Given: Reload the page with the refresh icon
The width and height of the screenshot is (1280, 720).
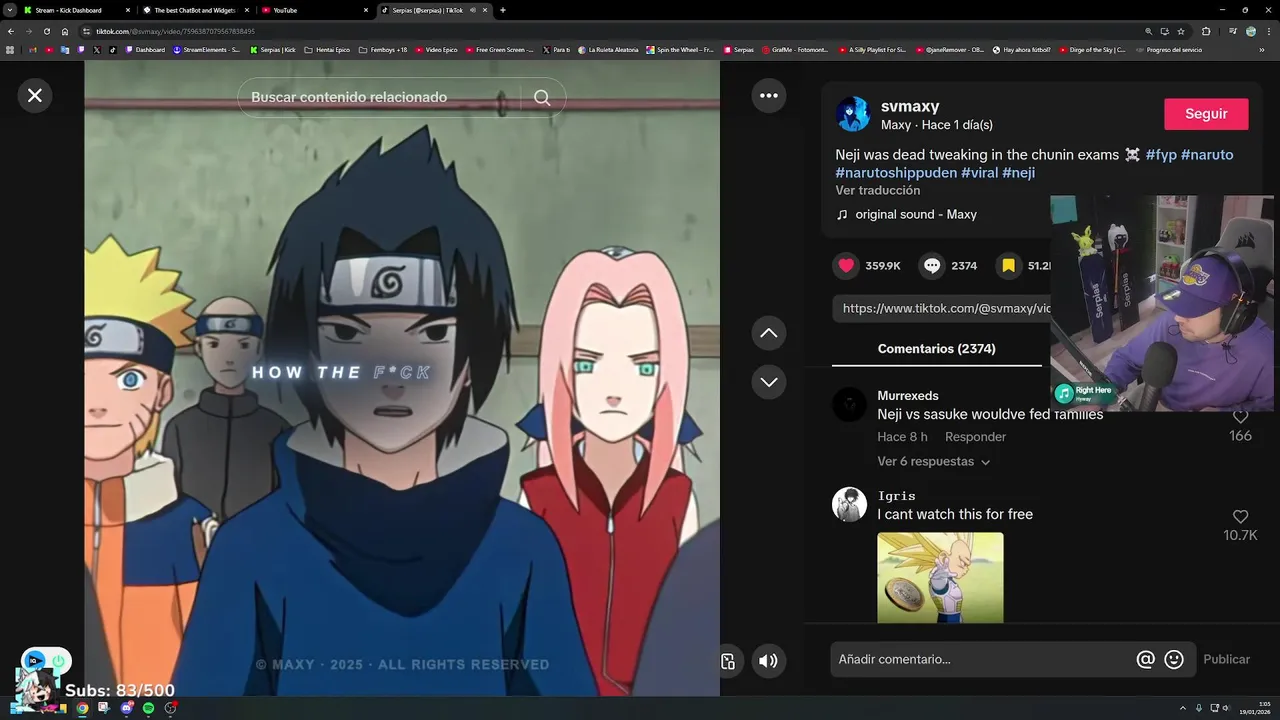Looking at the screenshot, I should (x=46, y=31).
